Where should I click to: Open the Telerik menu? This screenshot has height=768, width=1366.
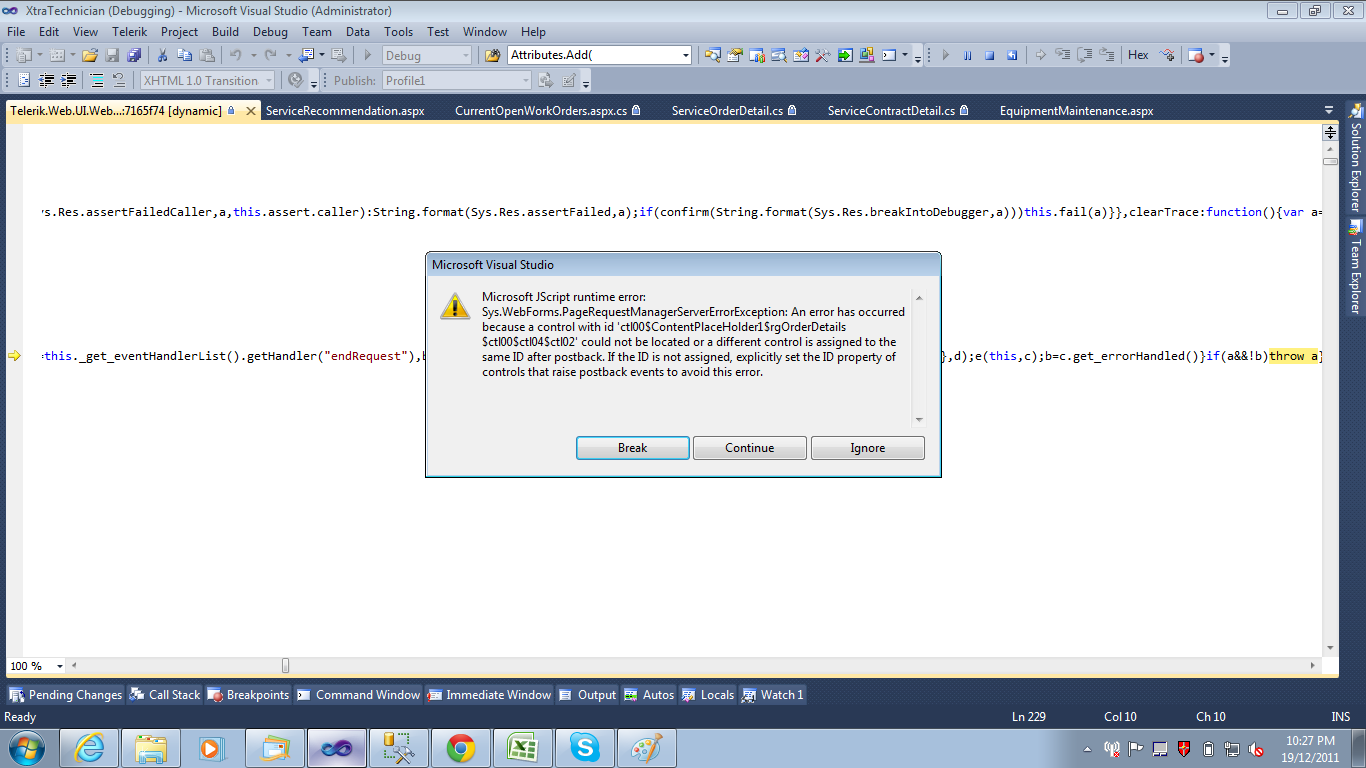click(129, 32)
